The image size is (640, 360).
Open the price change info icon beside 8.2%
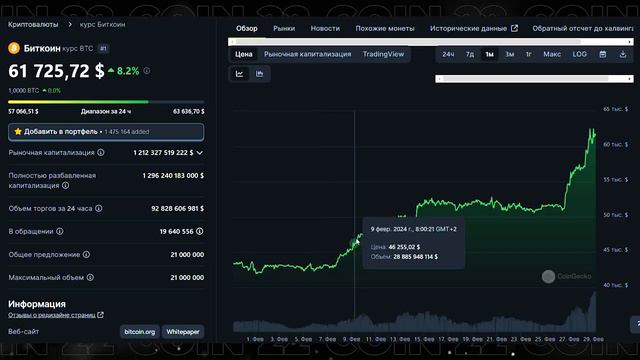click(x=147, y=71)
